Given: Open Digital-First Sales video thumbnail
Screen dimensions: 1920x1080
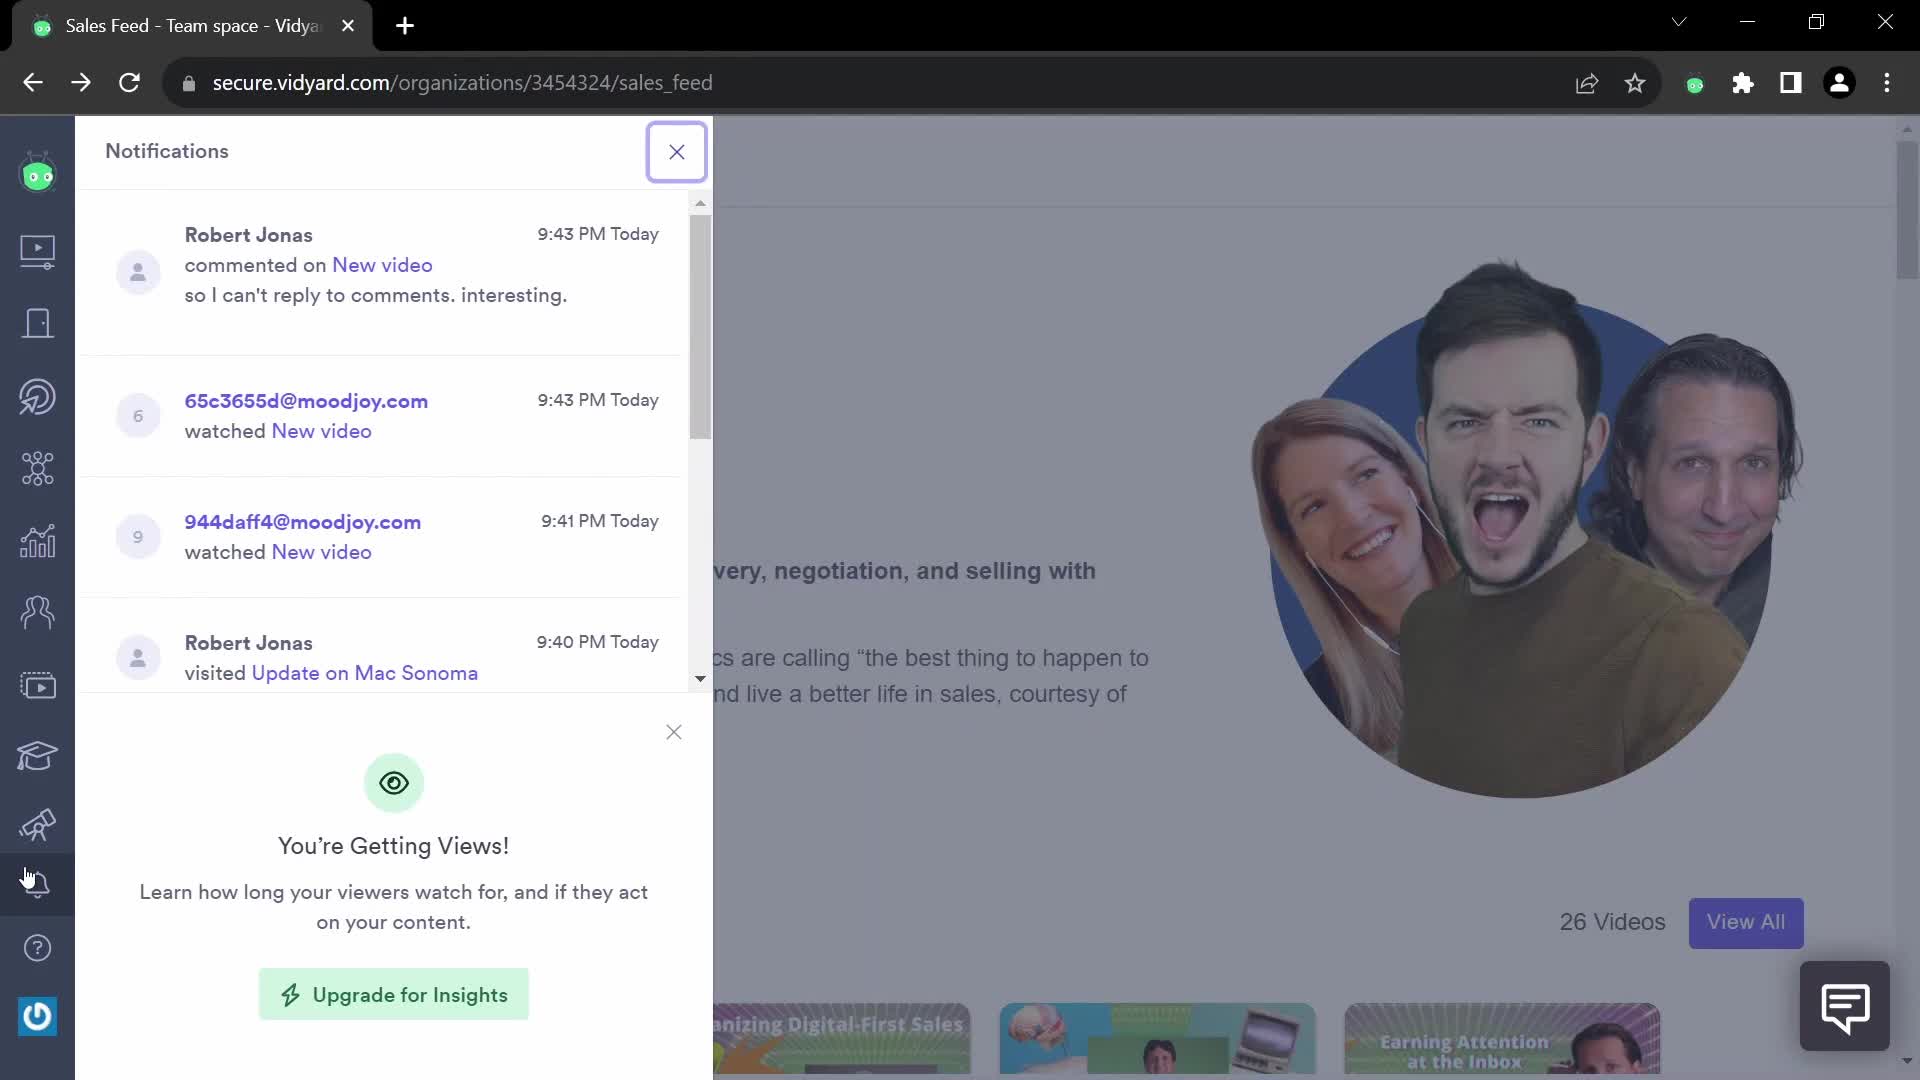Looking at the screenshot, I should pyautogui.click(x=841, y=1039).
